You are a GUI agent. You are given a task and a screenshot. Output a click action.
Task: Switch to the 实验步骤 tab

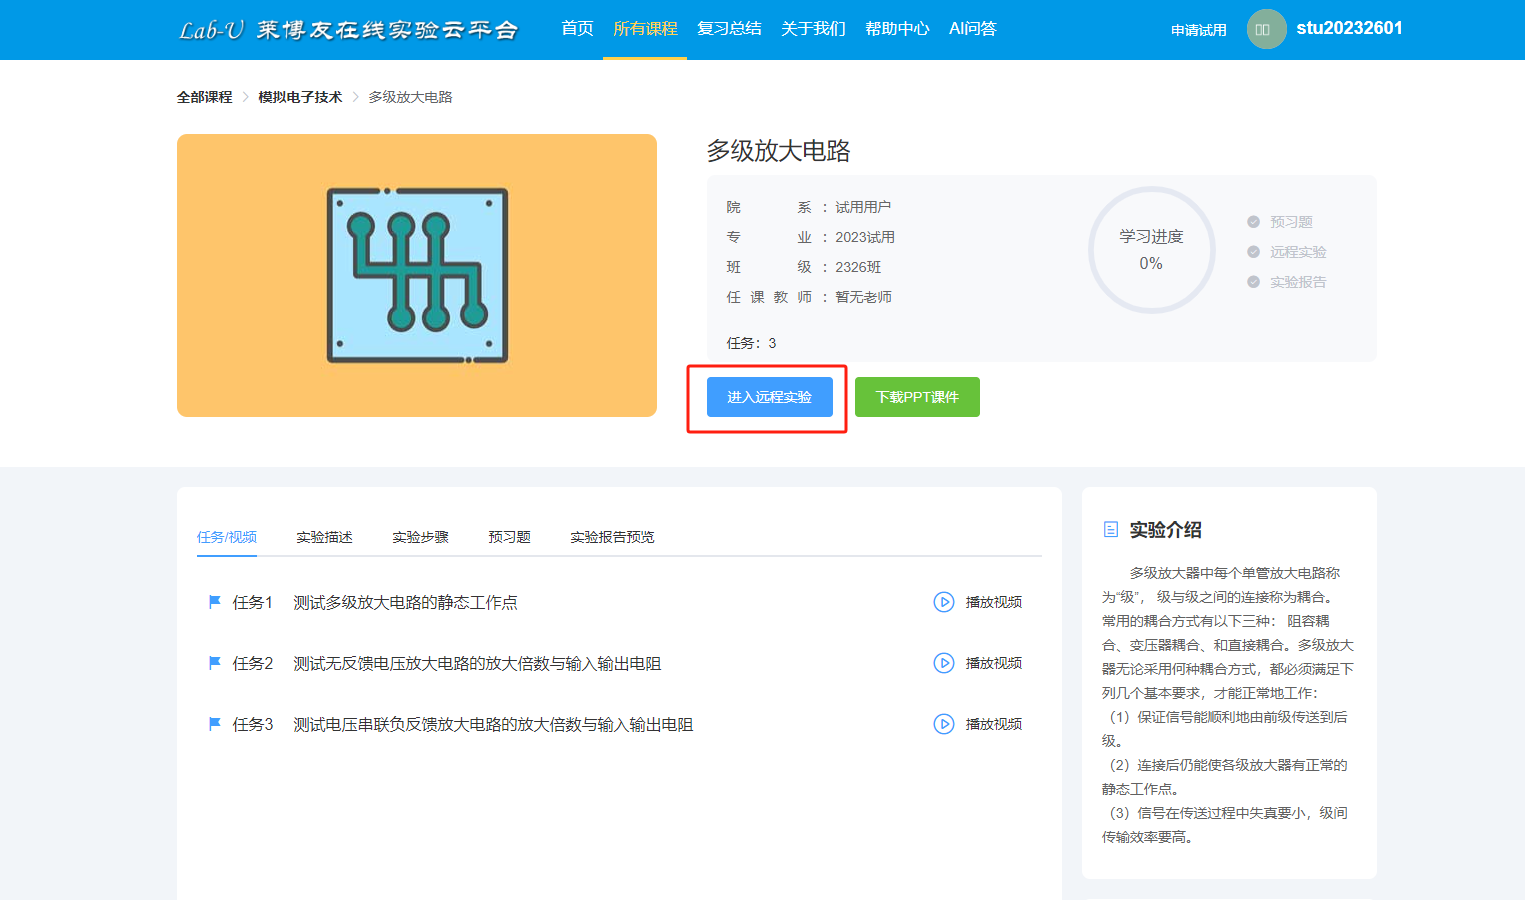pyautogui.click(x=420, y=537)
